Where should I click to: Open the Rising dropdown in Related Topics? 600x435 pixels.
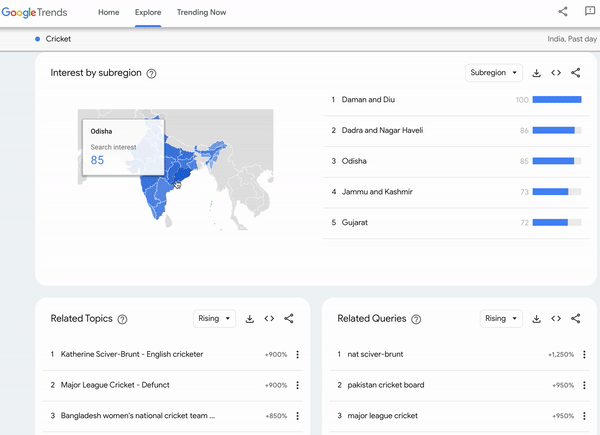[x=214, y=319]
